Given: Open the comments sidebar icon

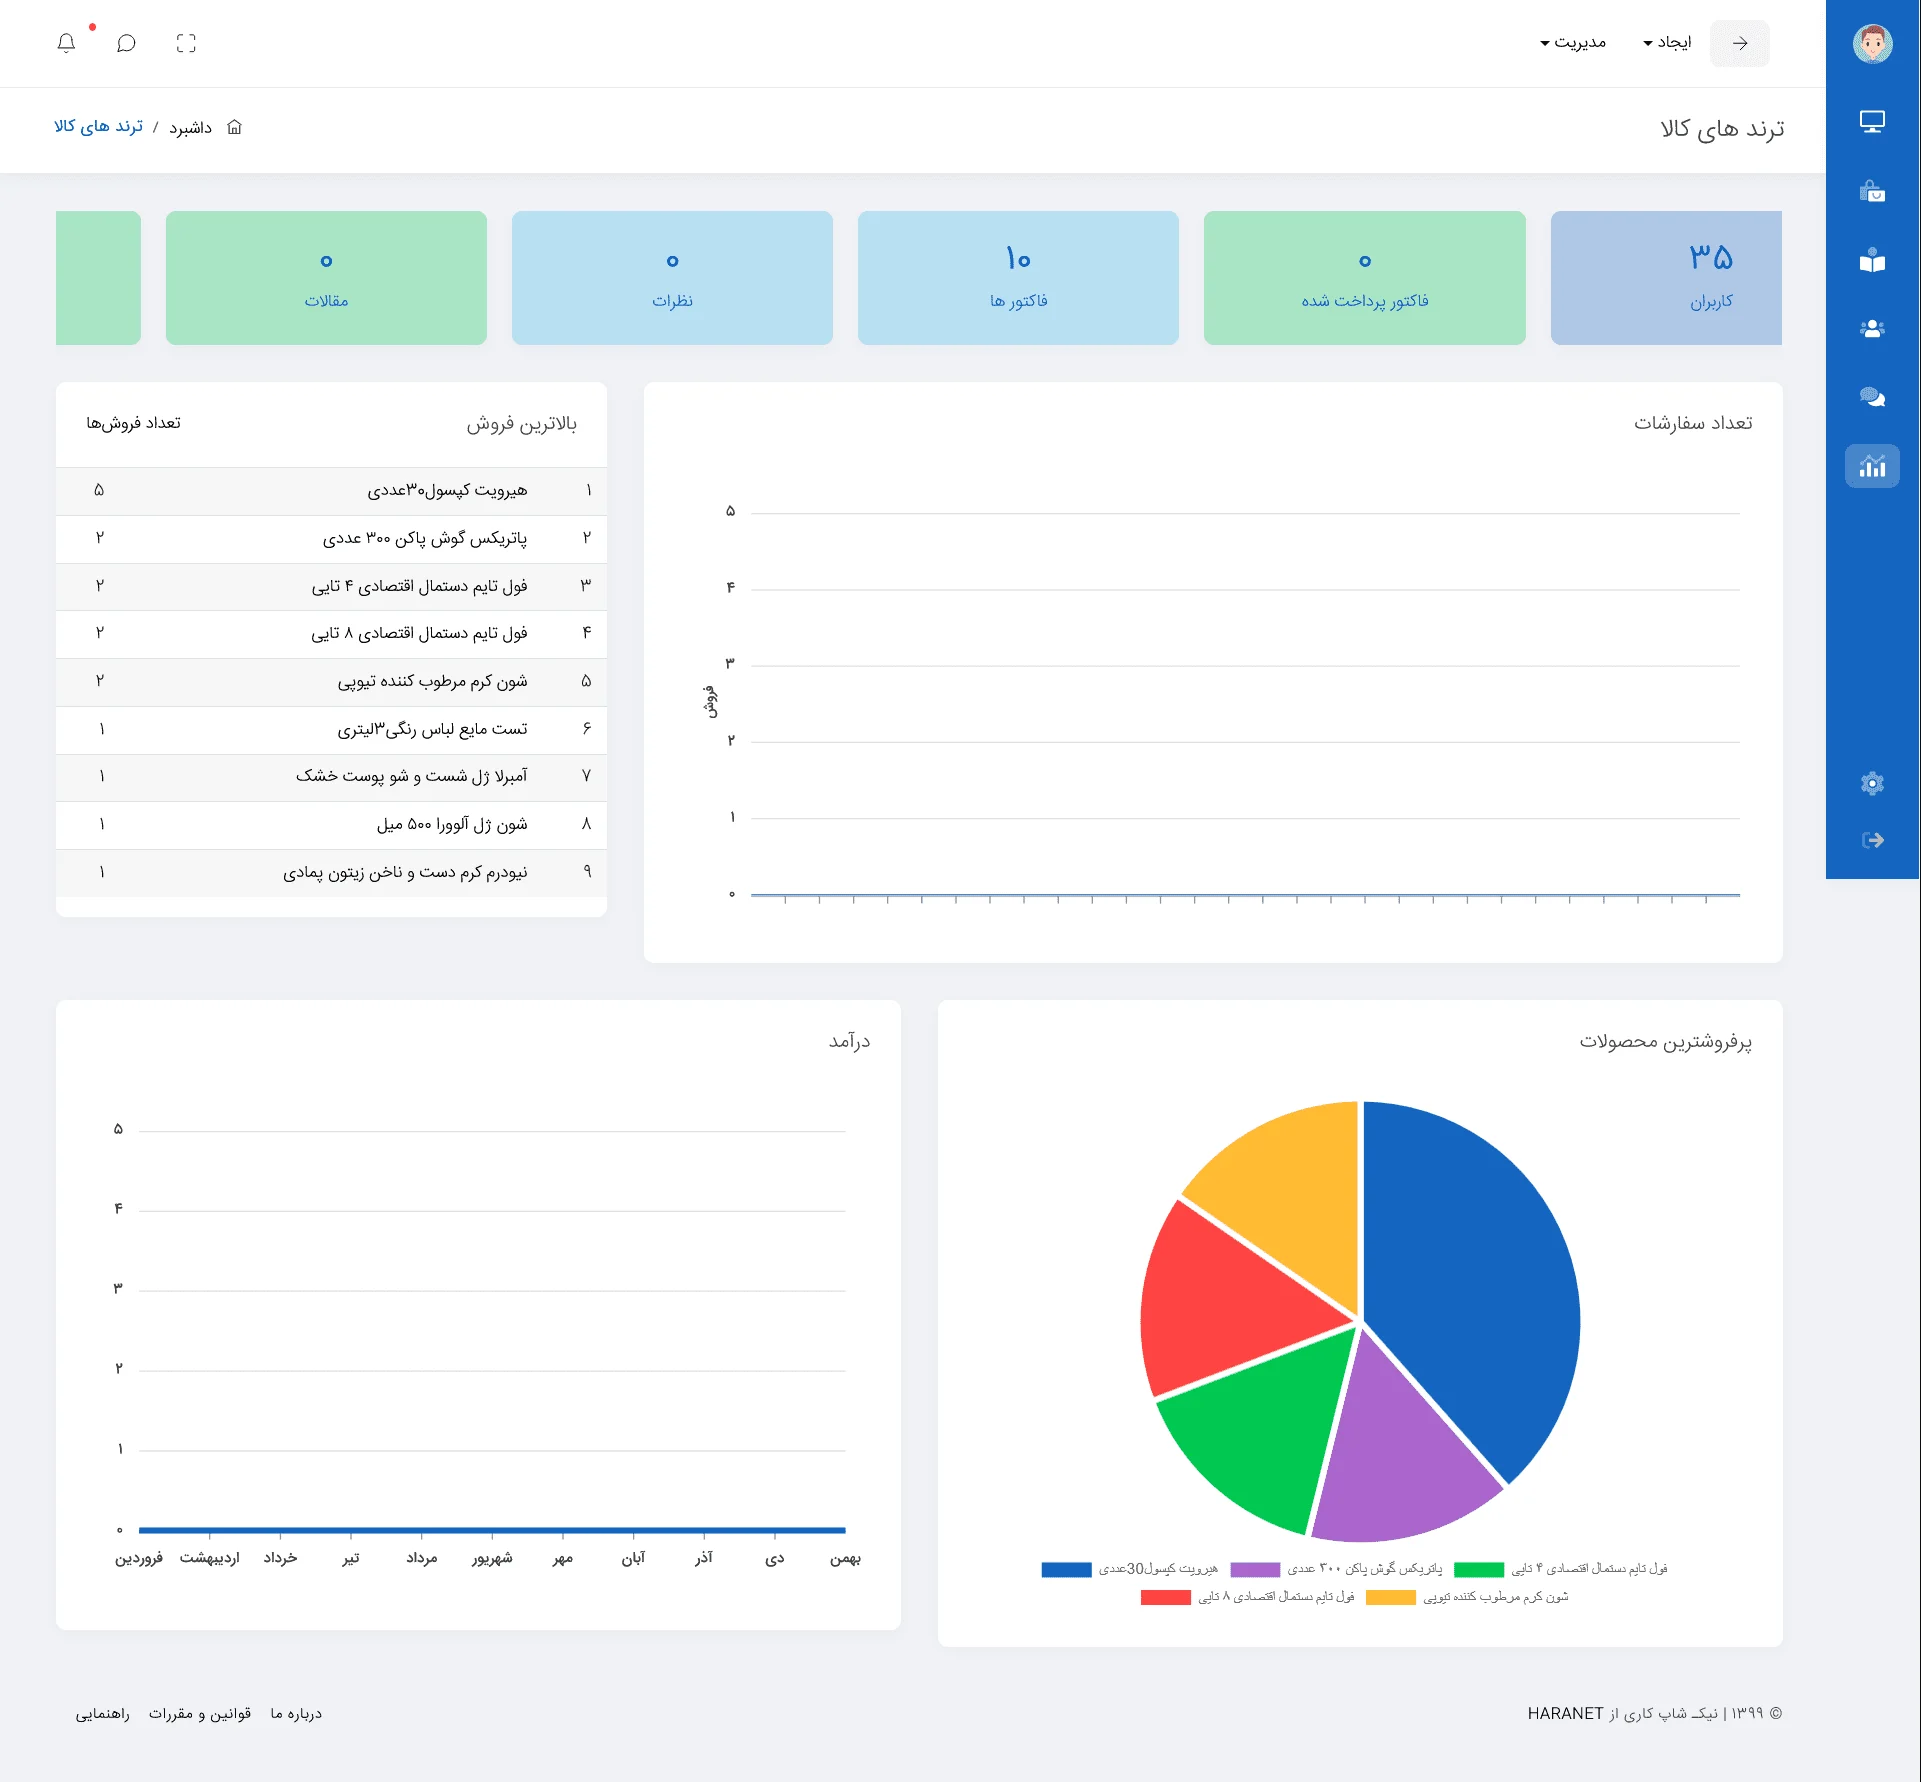Looking at the screenshot, I should (1872, 398).
